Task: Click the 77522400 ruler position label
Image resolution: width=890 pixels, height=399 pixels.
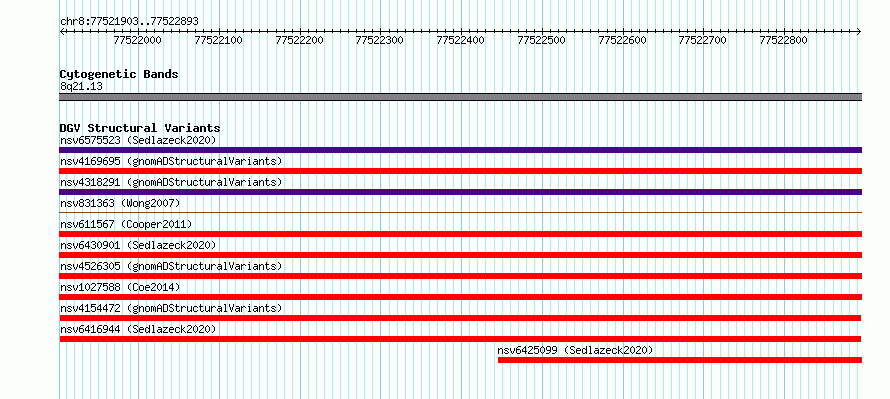Action: pos(461,40)
